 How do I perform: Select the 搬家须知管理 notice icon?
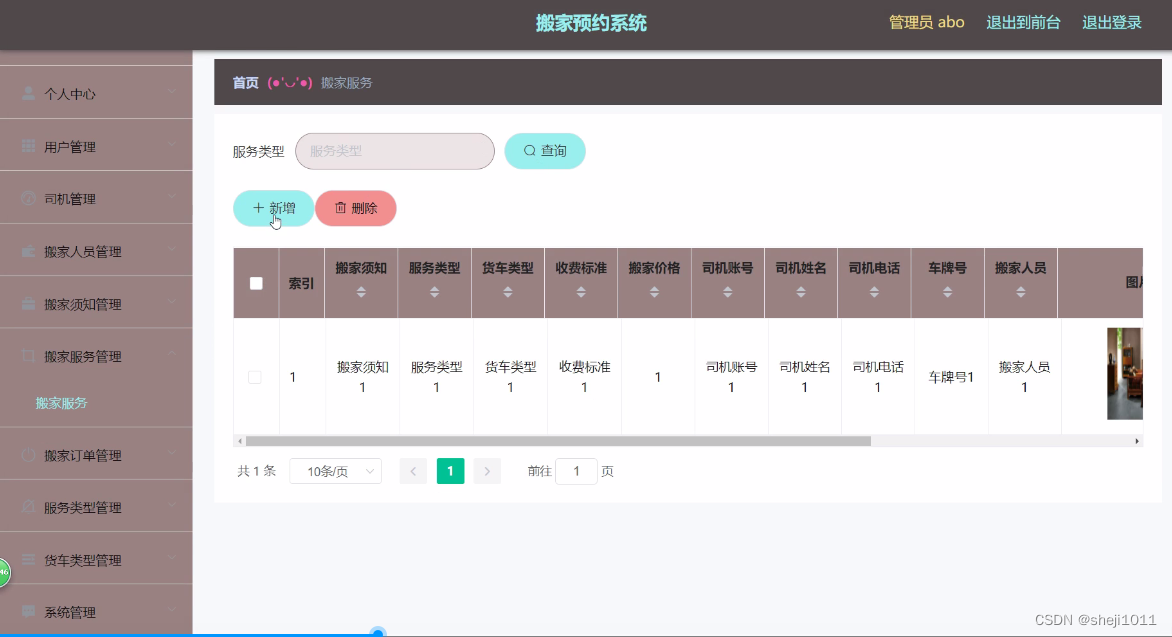[x=27, y=302]
